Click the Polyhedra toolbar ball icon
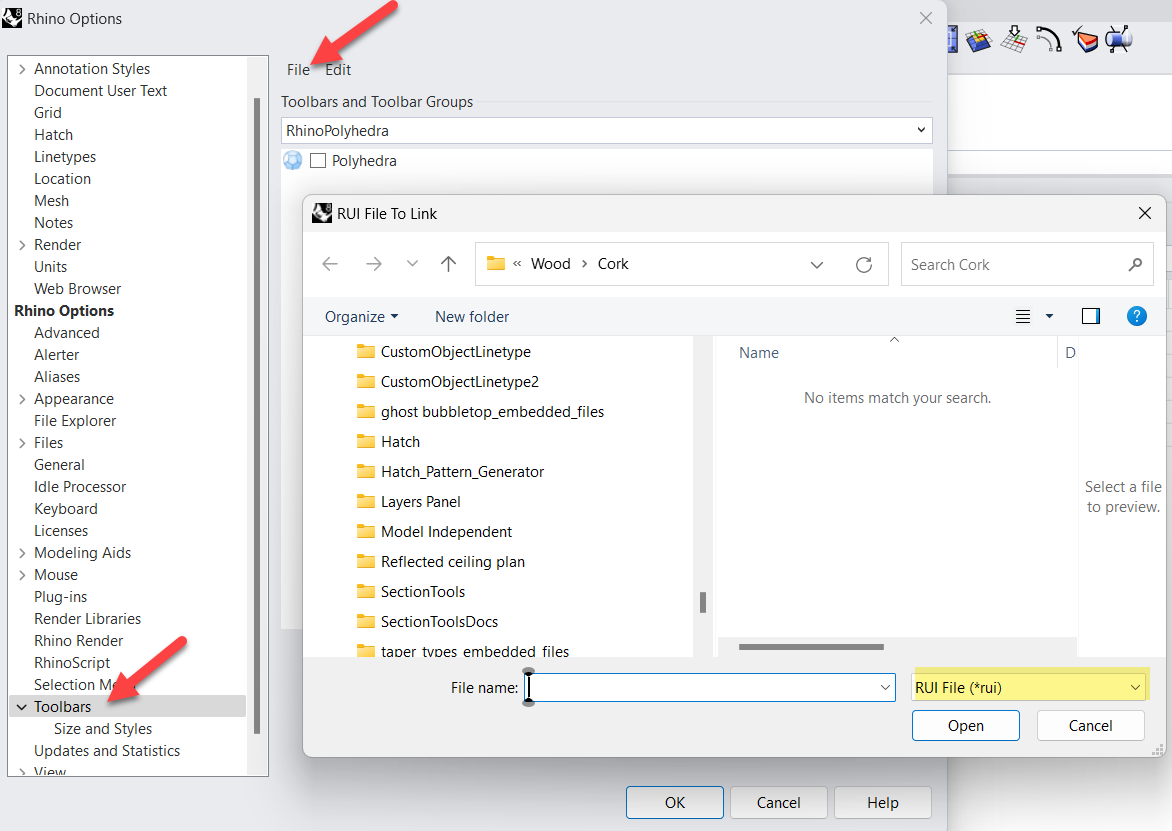This screenshot has height=831, width=1172. click(292, 161)
